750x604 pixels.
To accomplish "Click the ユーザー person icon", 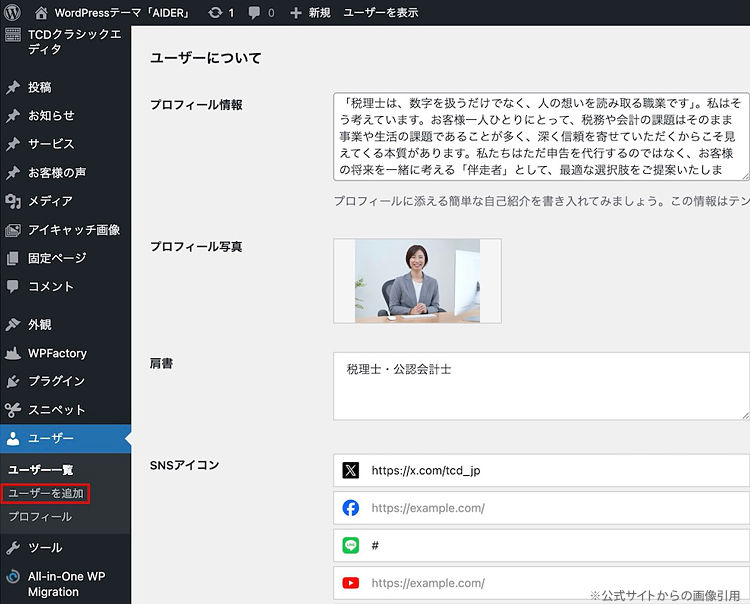I will point(13,439).
